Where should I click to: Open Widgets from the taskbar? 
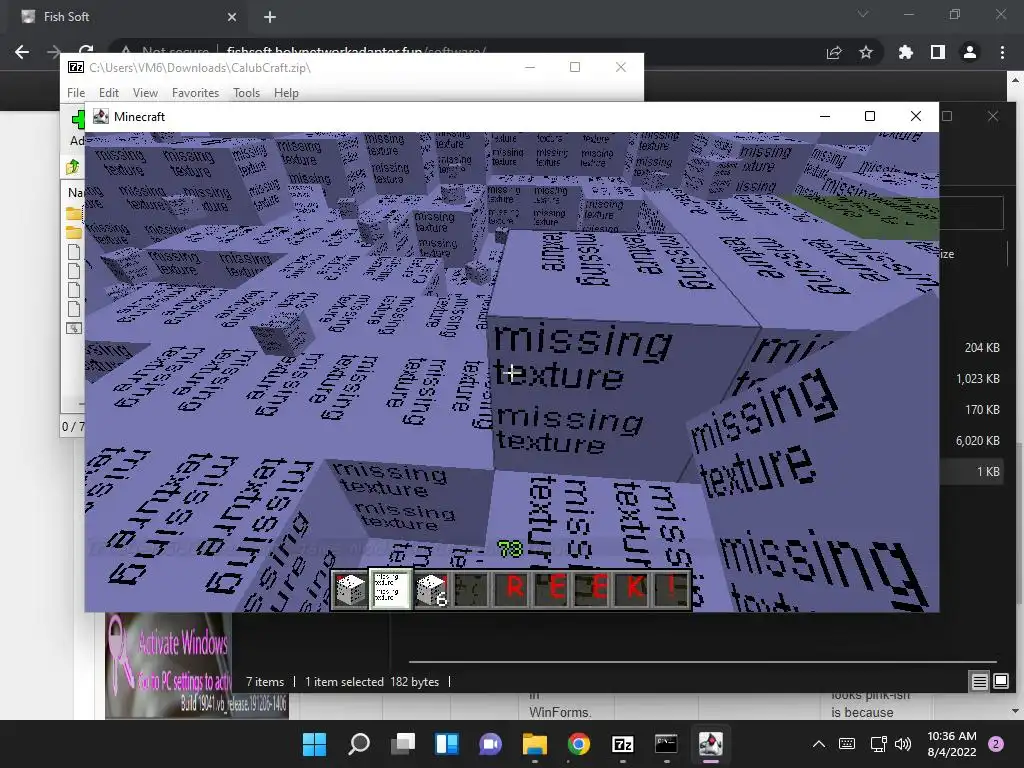click(447, 744)
